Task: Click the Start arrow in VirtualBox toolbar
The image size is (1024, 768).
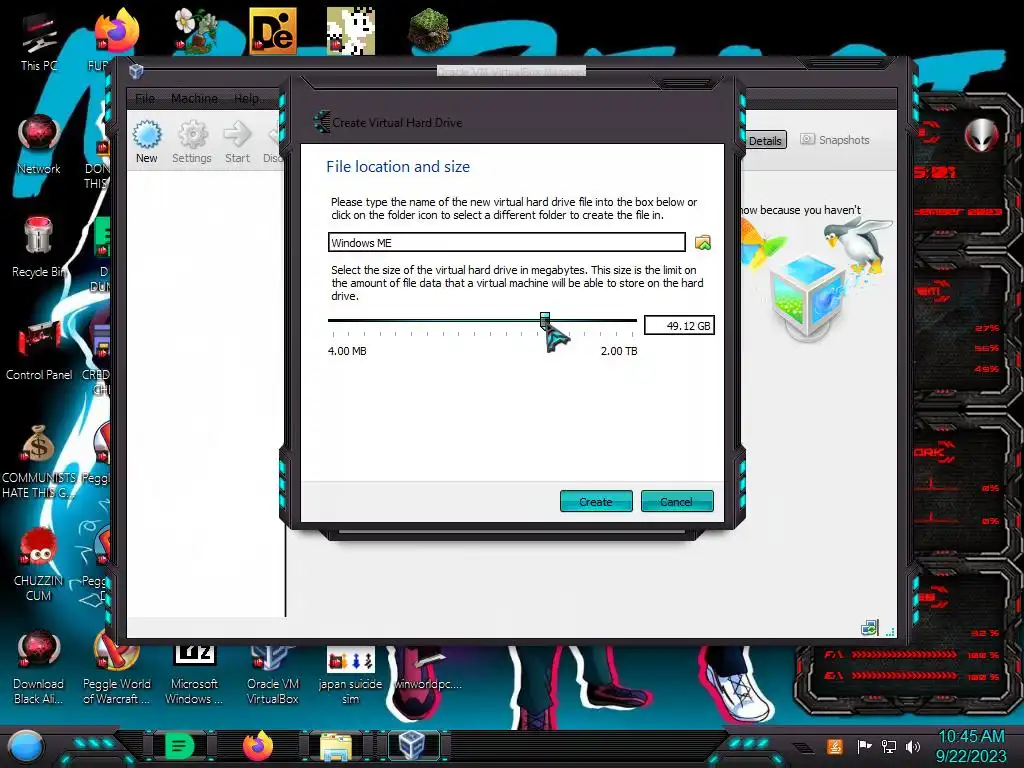Action: coord(237,142)
